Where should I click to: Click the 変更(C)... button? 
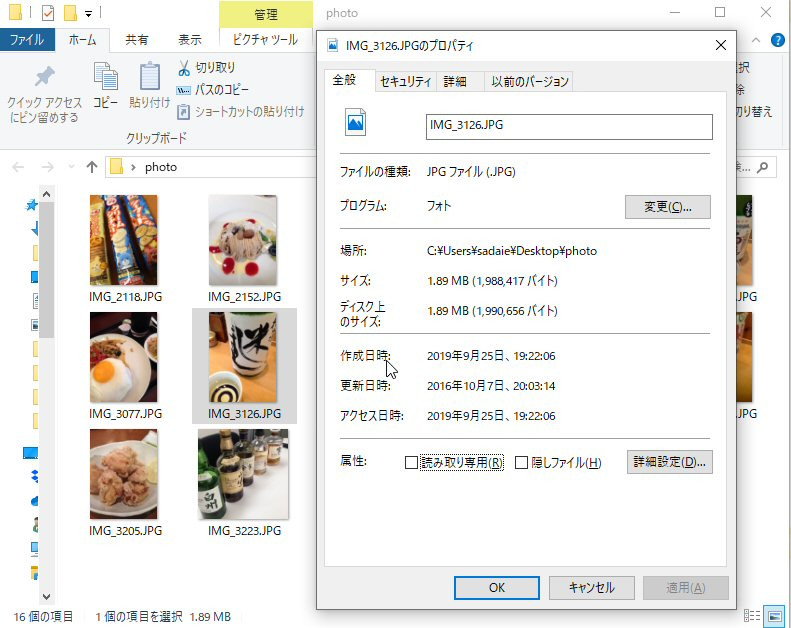(x=667, y=207)
